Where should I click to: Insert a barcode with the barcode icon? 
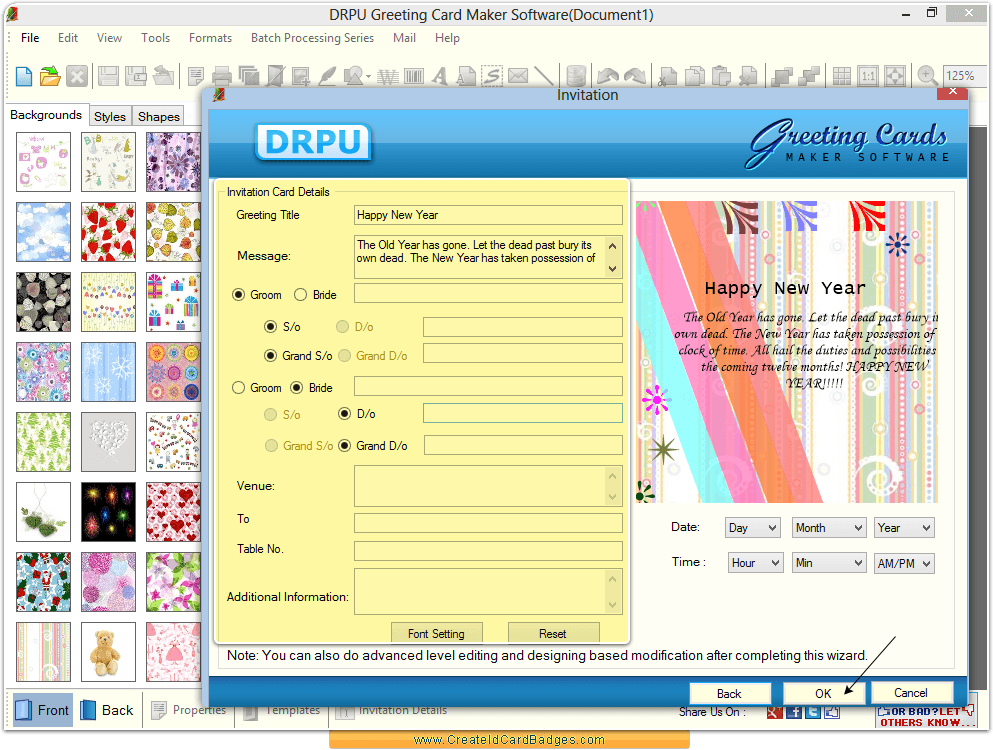click(x=414, y=77)
